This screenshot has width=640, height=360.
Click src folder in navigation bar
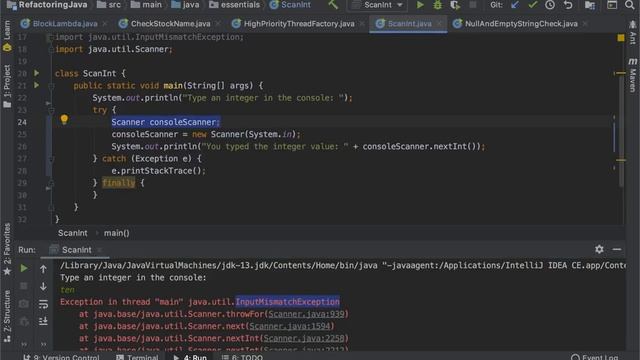click(109, 5)
